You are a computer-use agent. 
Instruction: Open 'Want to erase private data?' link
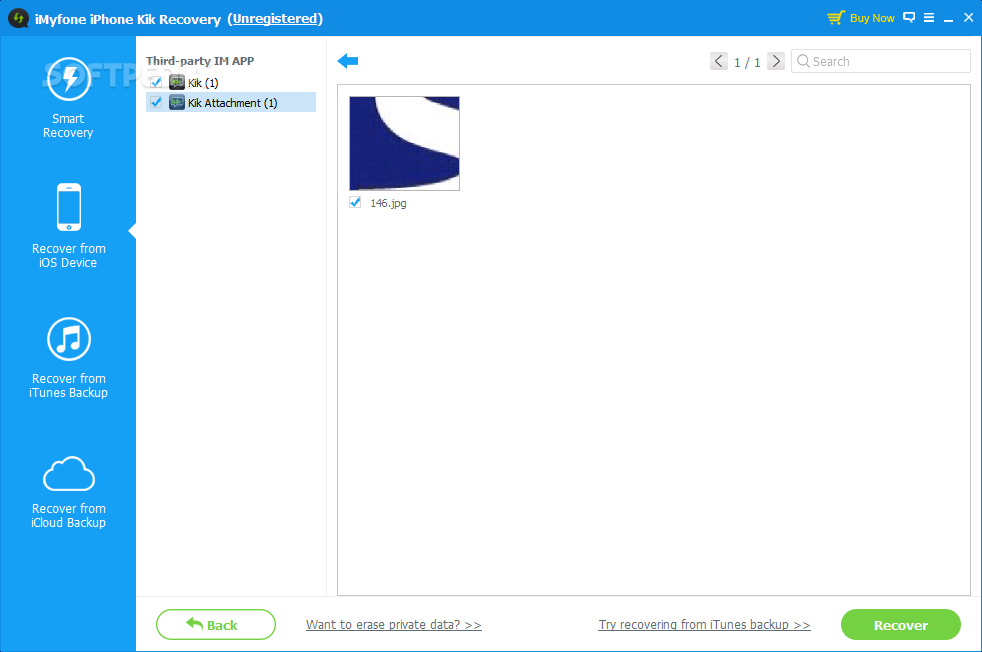393,624
